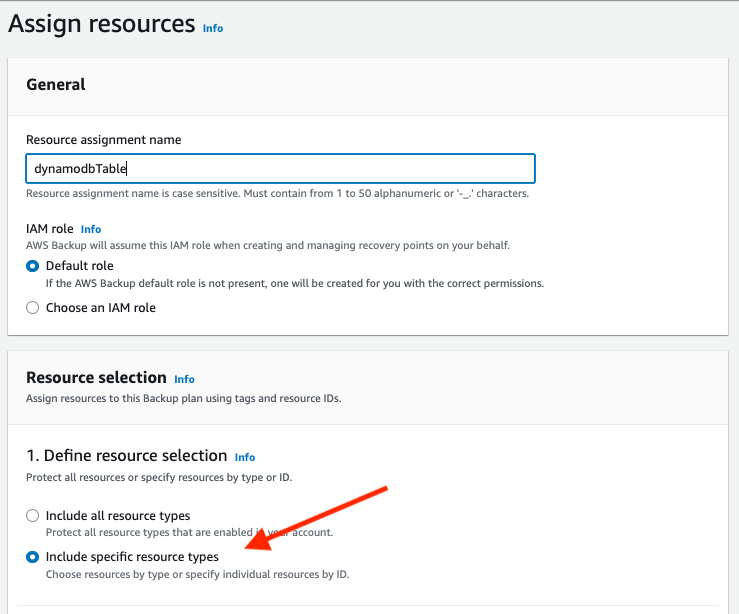This screenshot has height=614, width=739.
Task: Open Info link beside Assign resources title
Action: tap(213, 28)
